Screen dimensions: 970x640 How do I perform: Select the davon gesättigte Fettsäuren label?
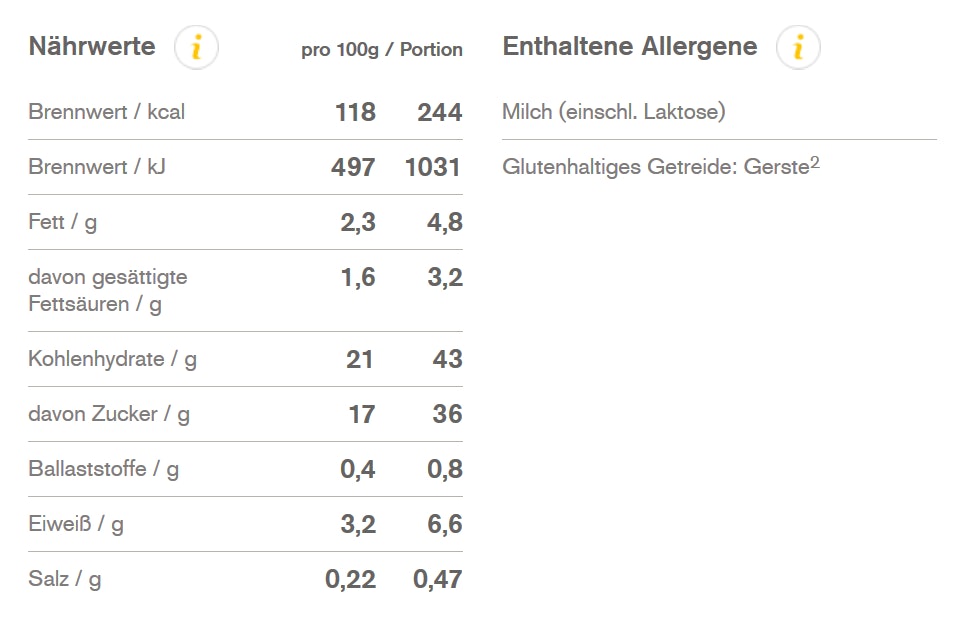(x=108, y=290)
